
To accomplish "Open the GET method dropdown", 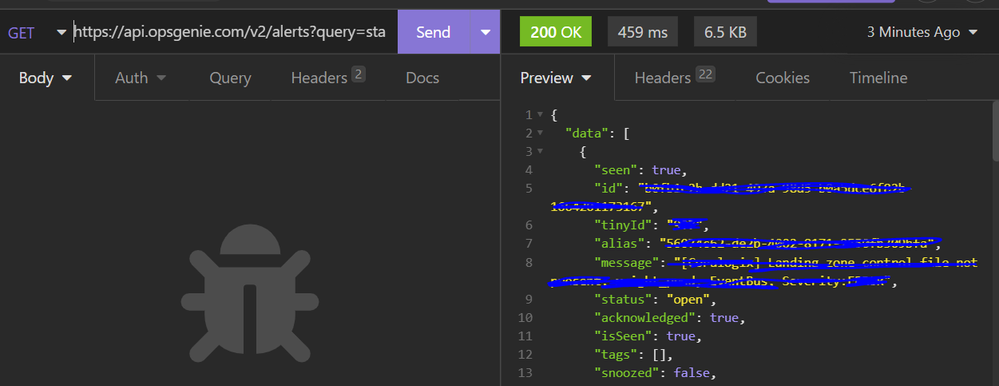I will tap(36, 32).
